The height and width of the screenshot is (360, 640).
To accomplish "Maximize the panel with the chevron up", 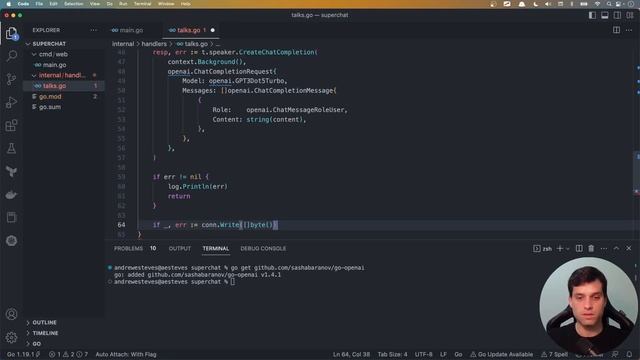I will pos(616,248).
